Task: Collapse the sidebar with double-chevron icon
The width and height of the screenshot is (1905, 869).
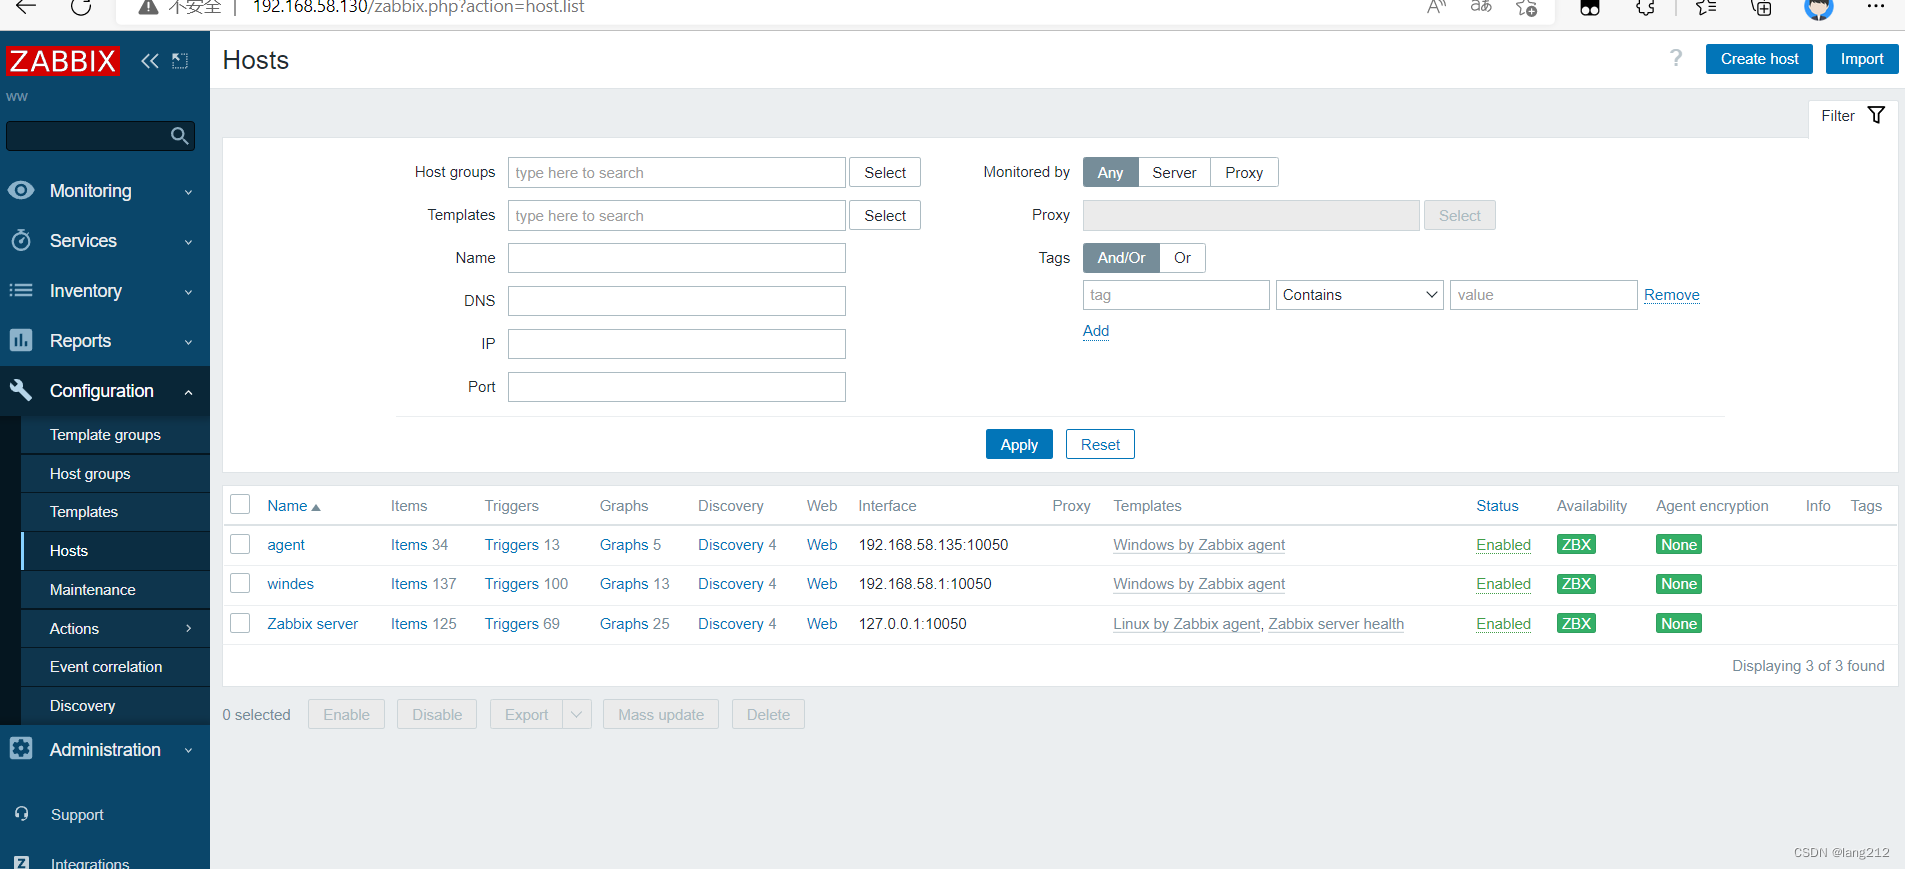Action: [150, 61]
